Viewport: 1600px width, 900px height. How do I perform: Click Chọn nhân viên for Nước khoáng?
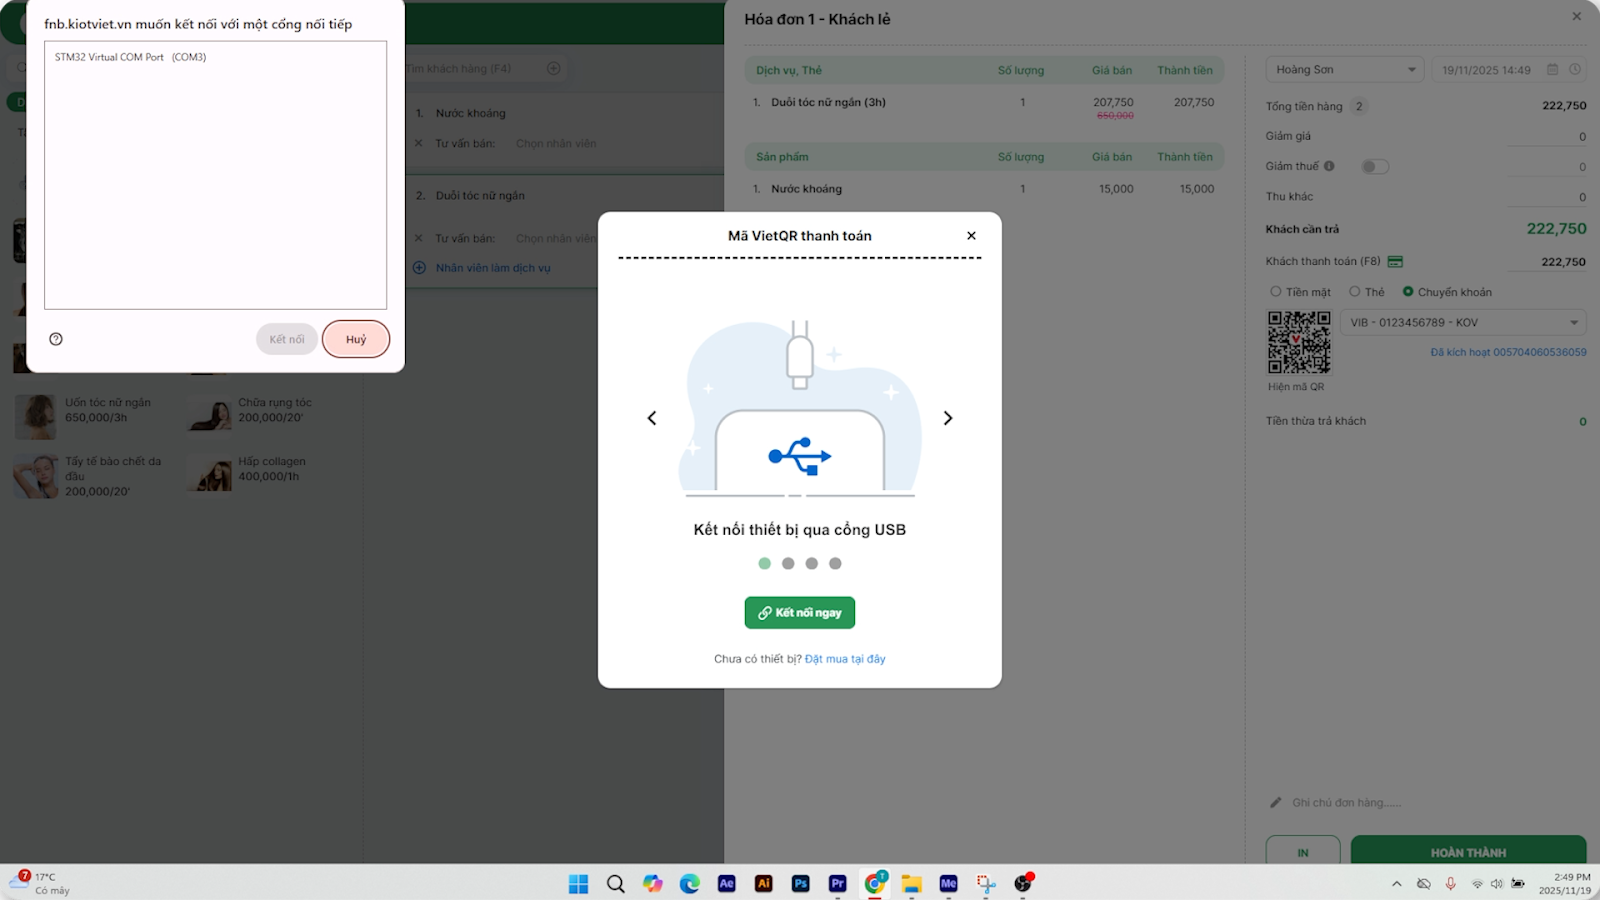pos(556,144)
